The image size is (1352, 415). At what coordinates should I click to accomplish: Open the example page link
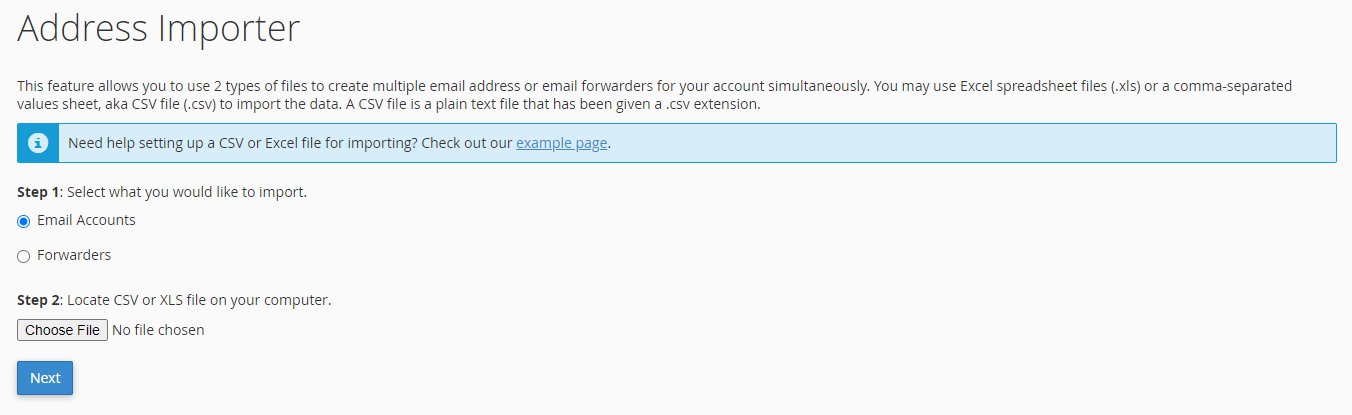[561, 143]
